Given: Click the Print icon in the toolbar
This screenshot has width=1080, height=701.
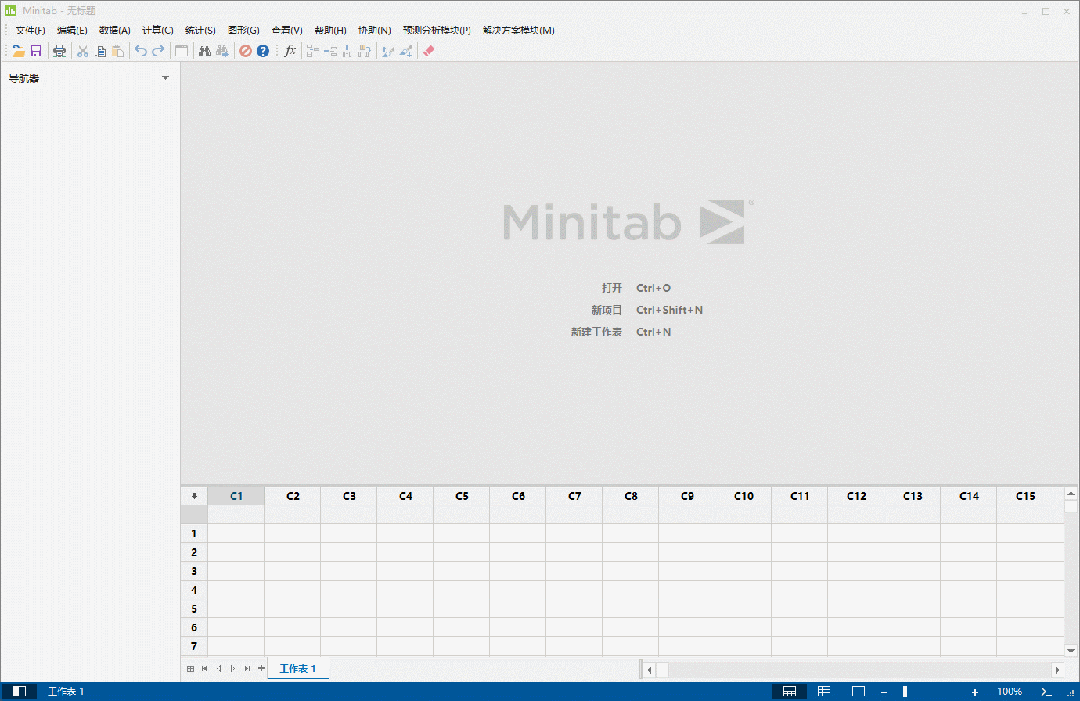Looking at the screenshot, I should click(x=60, y=51).
